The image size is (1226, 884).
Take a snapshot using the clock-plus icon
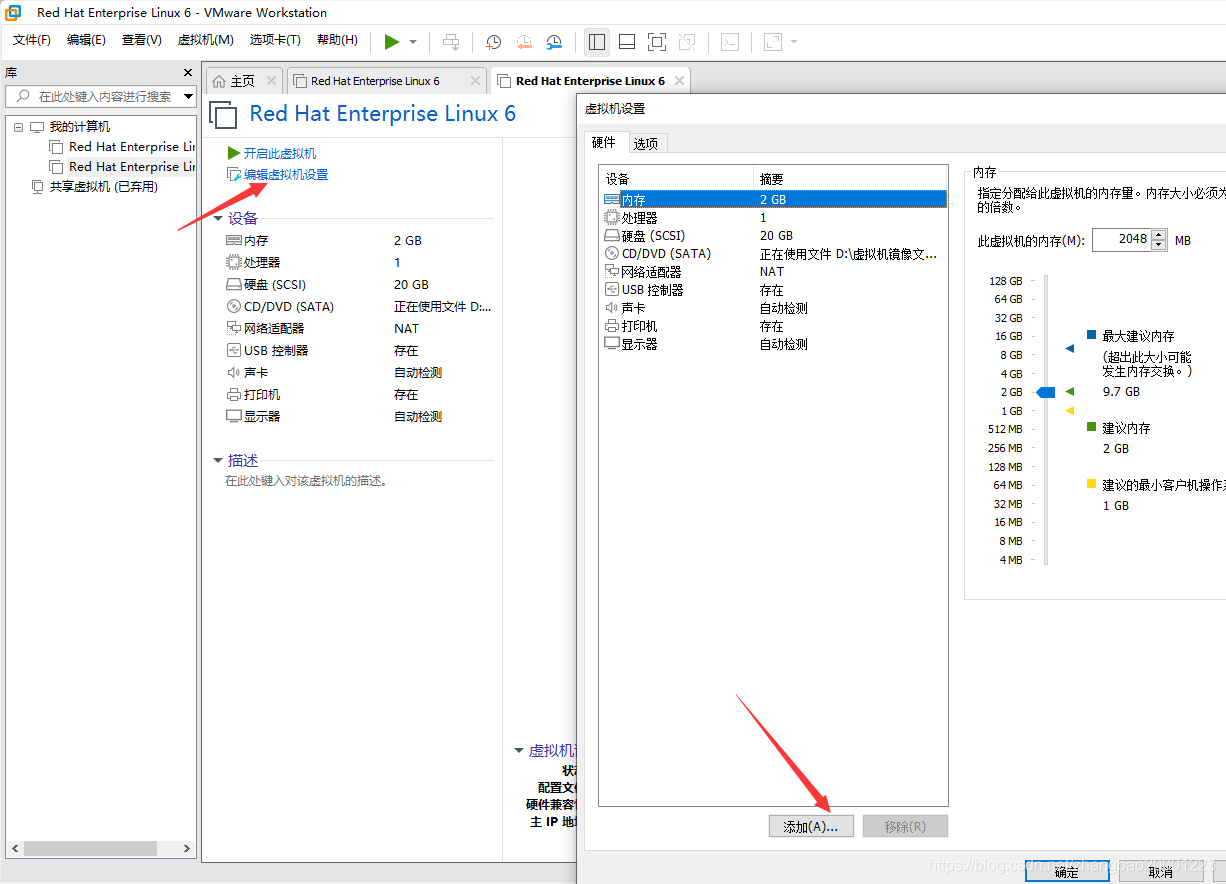click(493, 41)
